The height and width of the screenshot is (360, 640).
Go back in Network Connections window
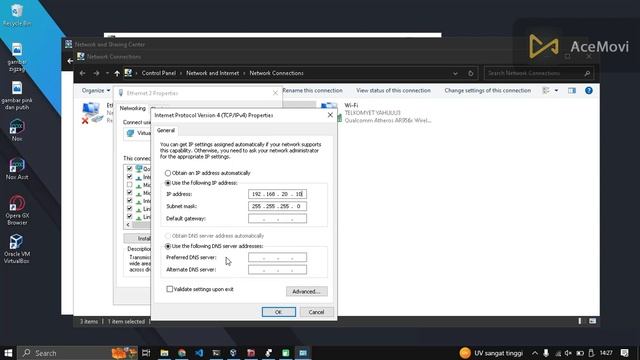83,73
